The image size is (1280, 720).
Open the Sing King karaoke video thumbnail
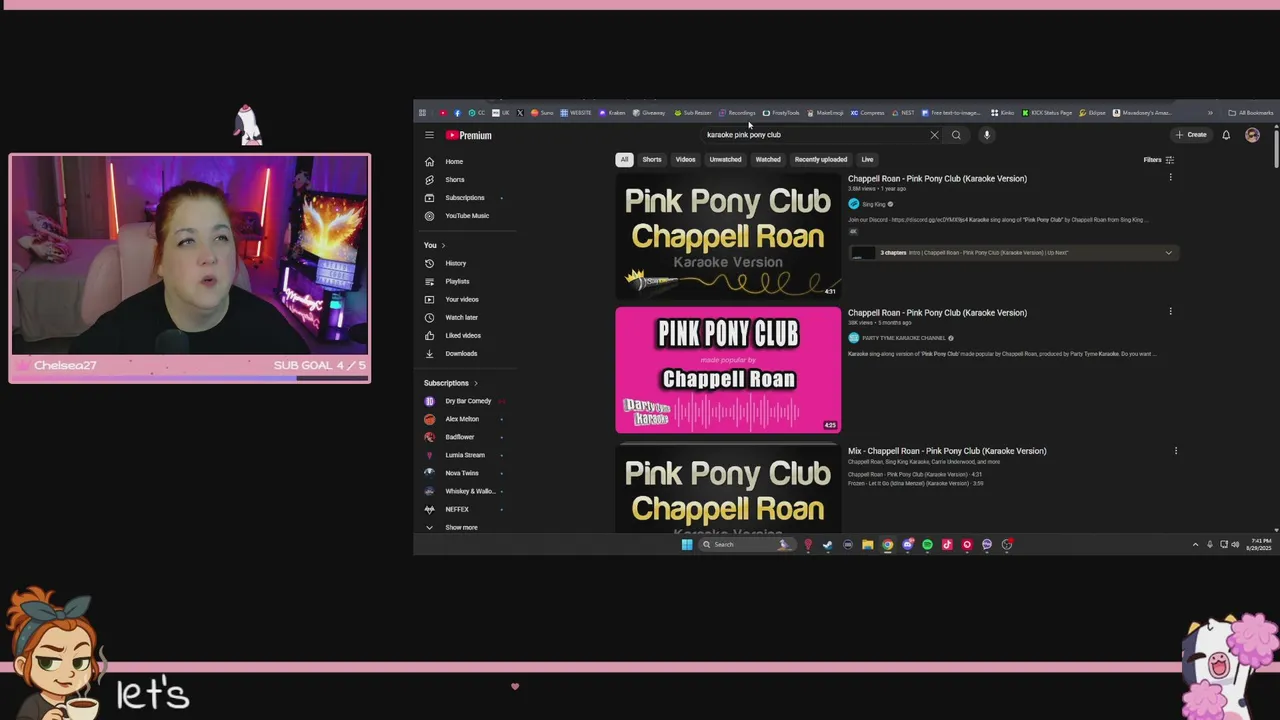728,236
